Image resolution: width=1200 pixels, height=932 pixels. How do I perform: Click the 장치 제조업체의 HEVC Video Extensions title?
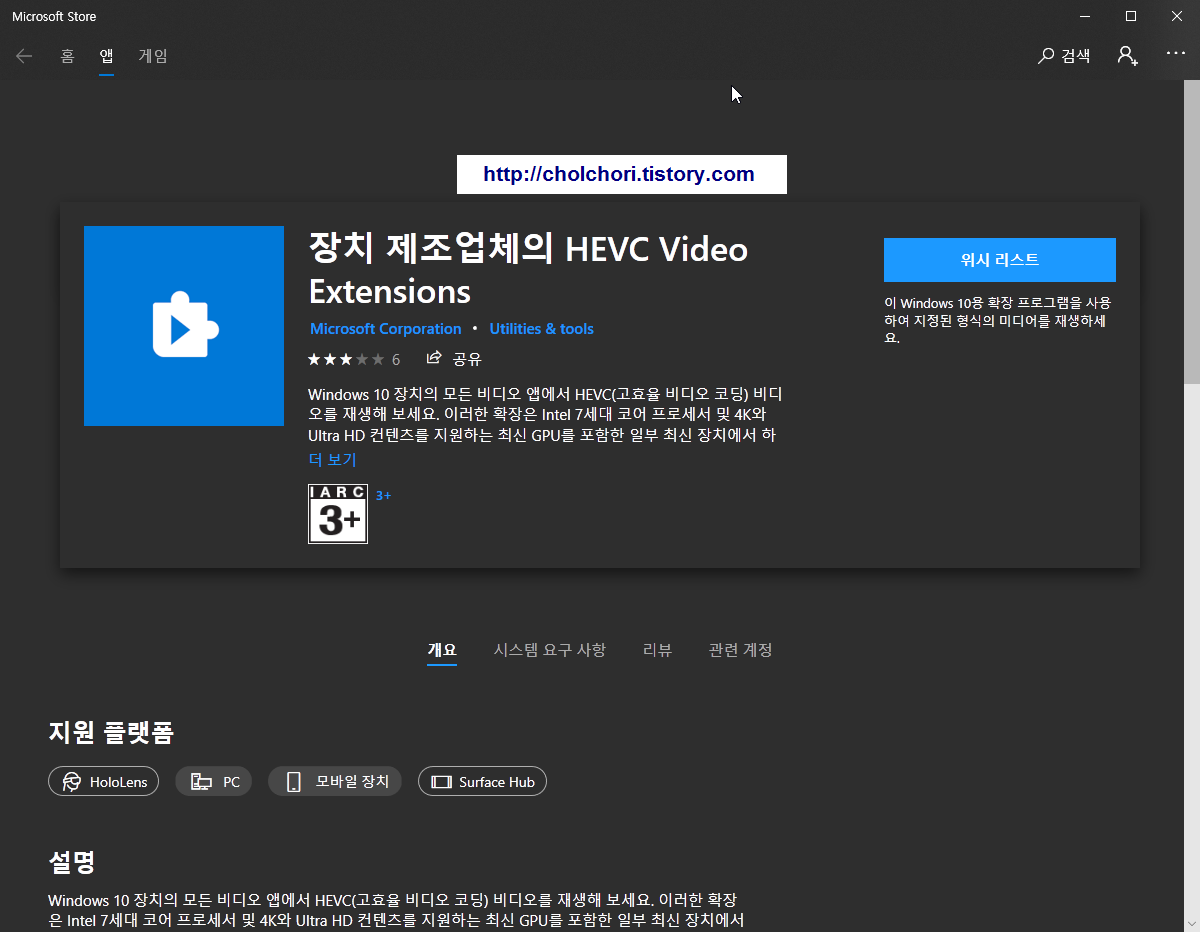[528, 270]
